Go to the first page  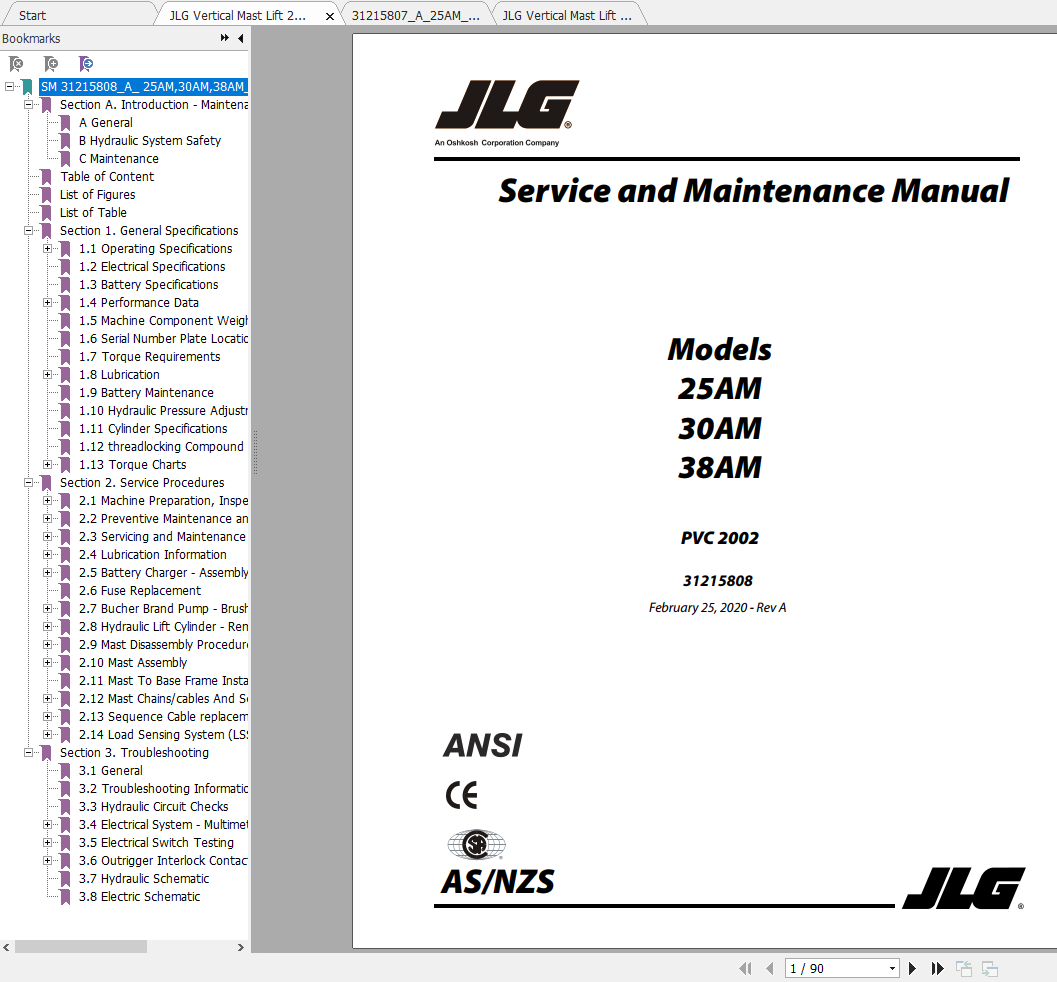pyautogui.click(x=745, y=969)
